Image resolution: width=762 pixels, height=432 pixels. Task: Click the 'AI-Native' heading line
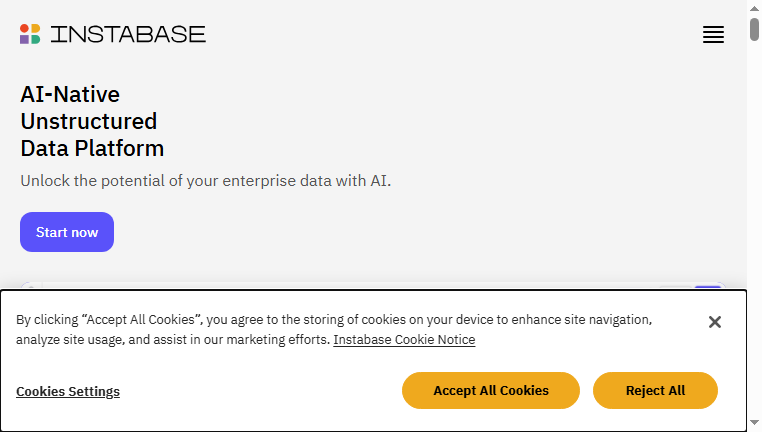tap(70, 94)
